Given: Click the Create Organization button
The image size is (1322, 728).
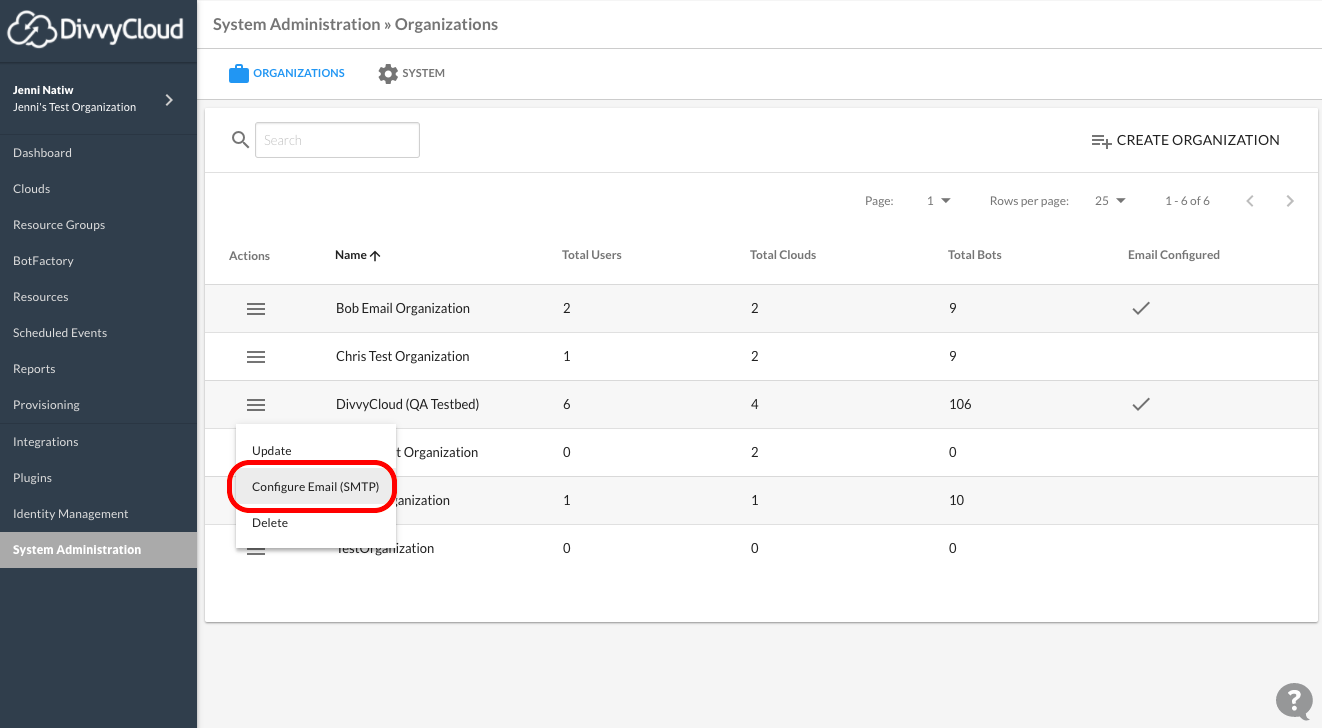Looking at the screenshot, I should 1185,141.
